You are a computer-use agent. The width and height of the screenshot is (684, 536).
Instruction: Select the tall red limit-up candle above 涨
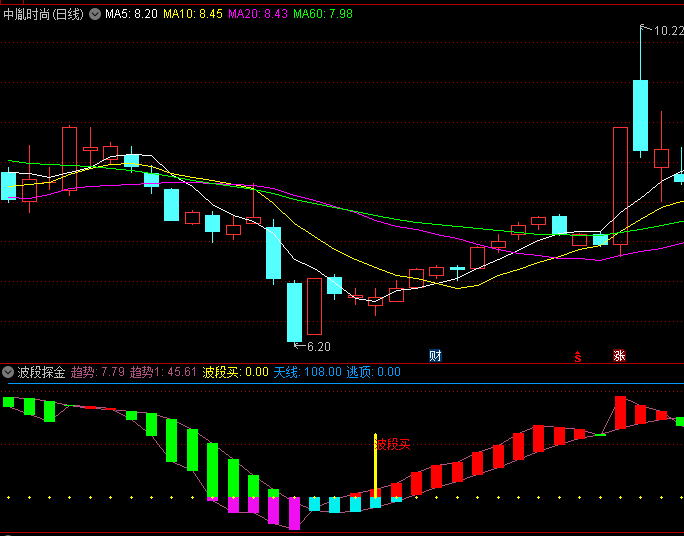click(620, 186)
